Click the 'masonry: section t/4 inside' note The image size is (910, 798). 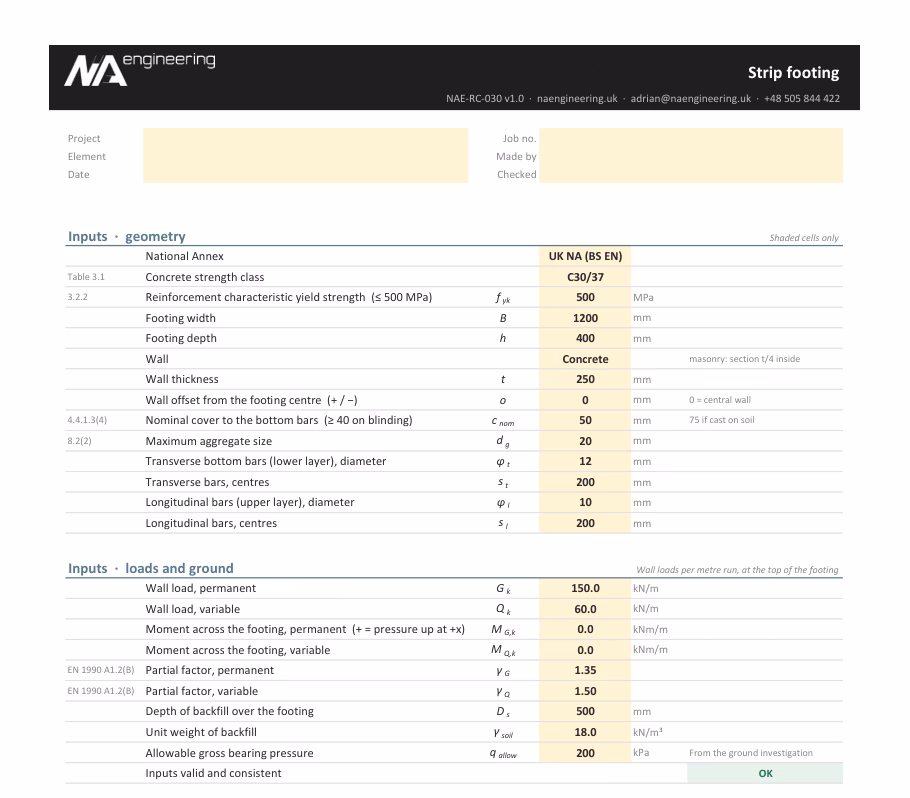click(745, 359)
